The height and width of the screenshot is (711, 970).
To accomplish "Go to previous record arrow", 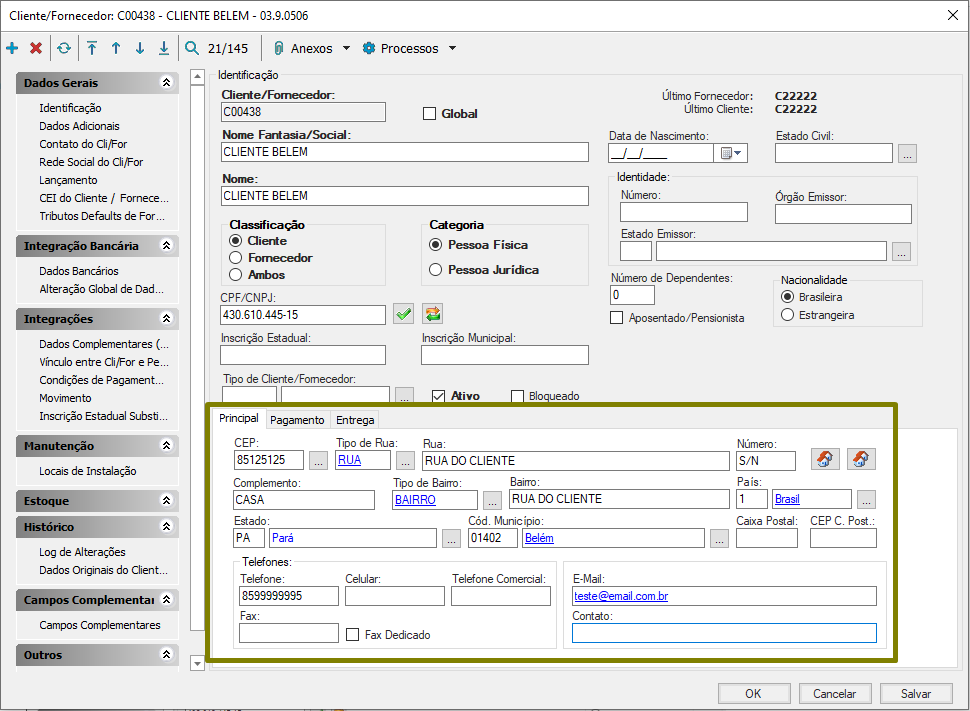I will click(116, 48).
